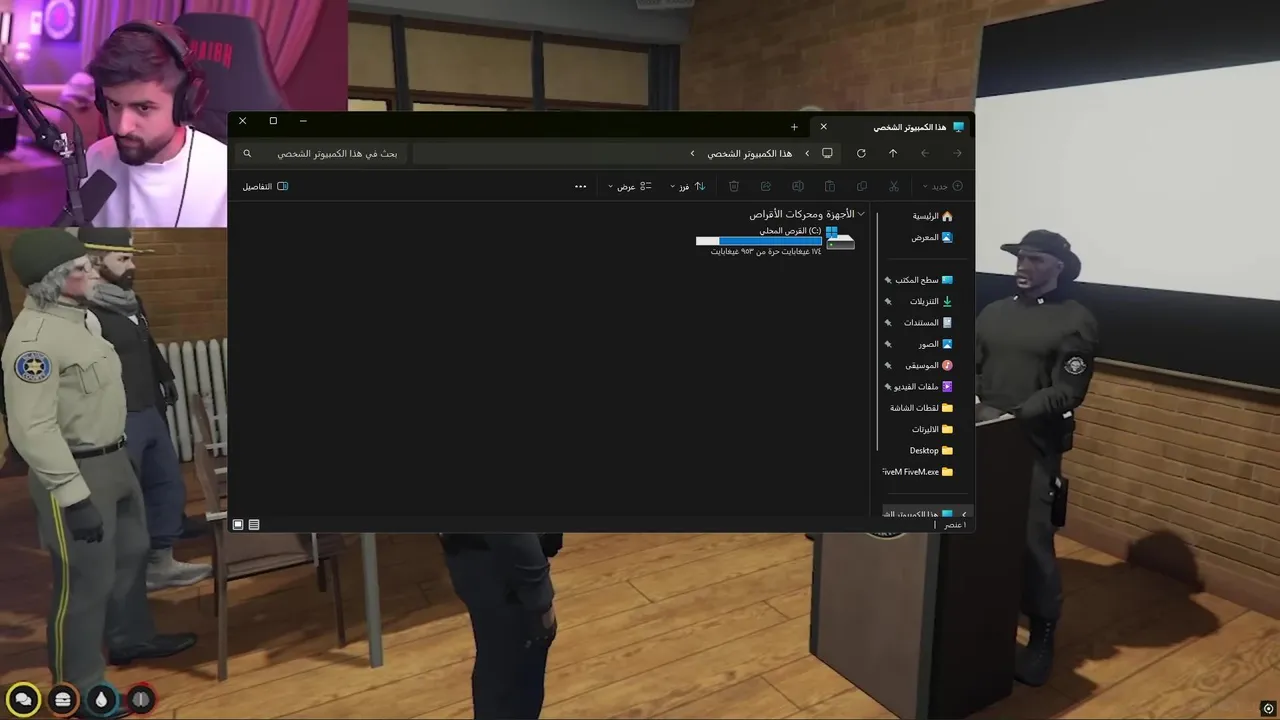1280x720 pixels.
Task: Click the monitor icon in address bar
Action: 827,153
